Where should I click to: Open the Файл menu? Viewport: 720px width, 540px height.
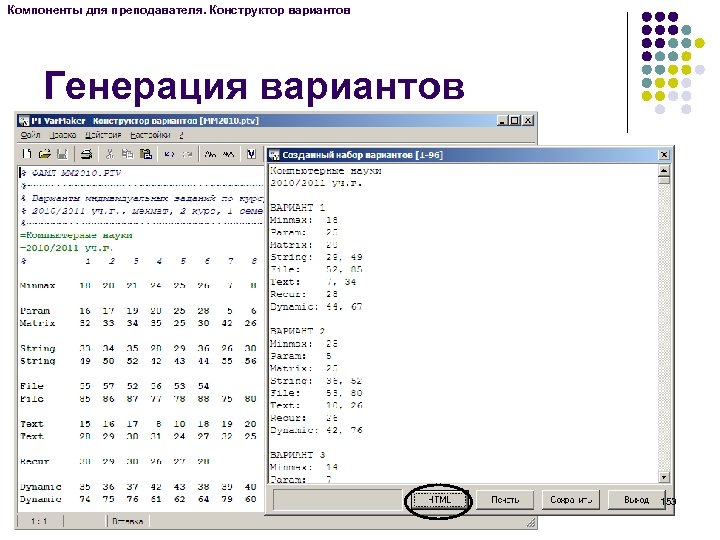[x=30, y=135]
